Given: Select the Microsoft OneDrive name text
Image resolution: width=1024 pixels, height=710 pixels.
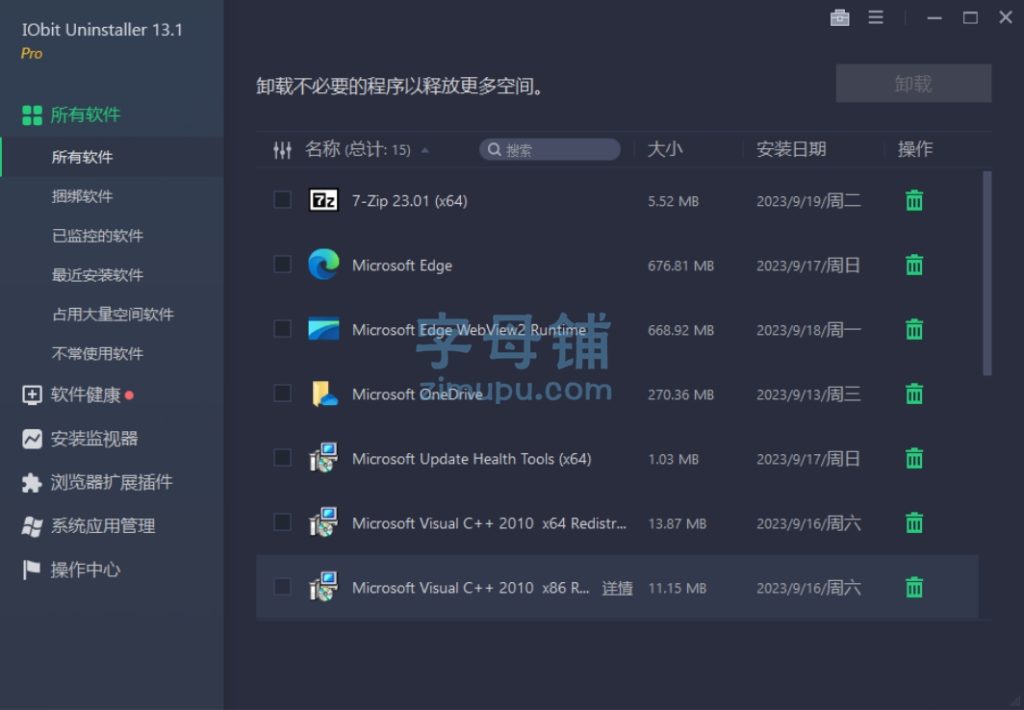Looking at the screenshot, I should tap(417, 394).
